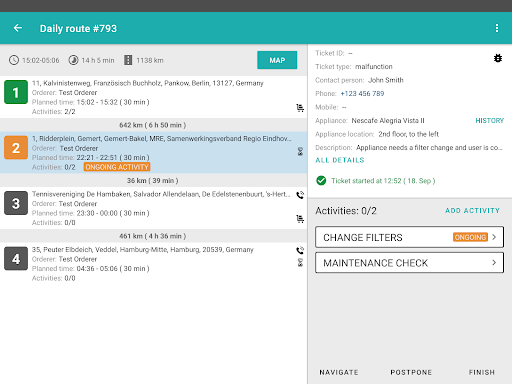This screenshot has height=384, width=512.
Task: Open the MAP view
Action: tap(277, 60)
